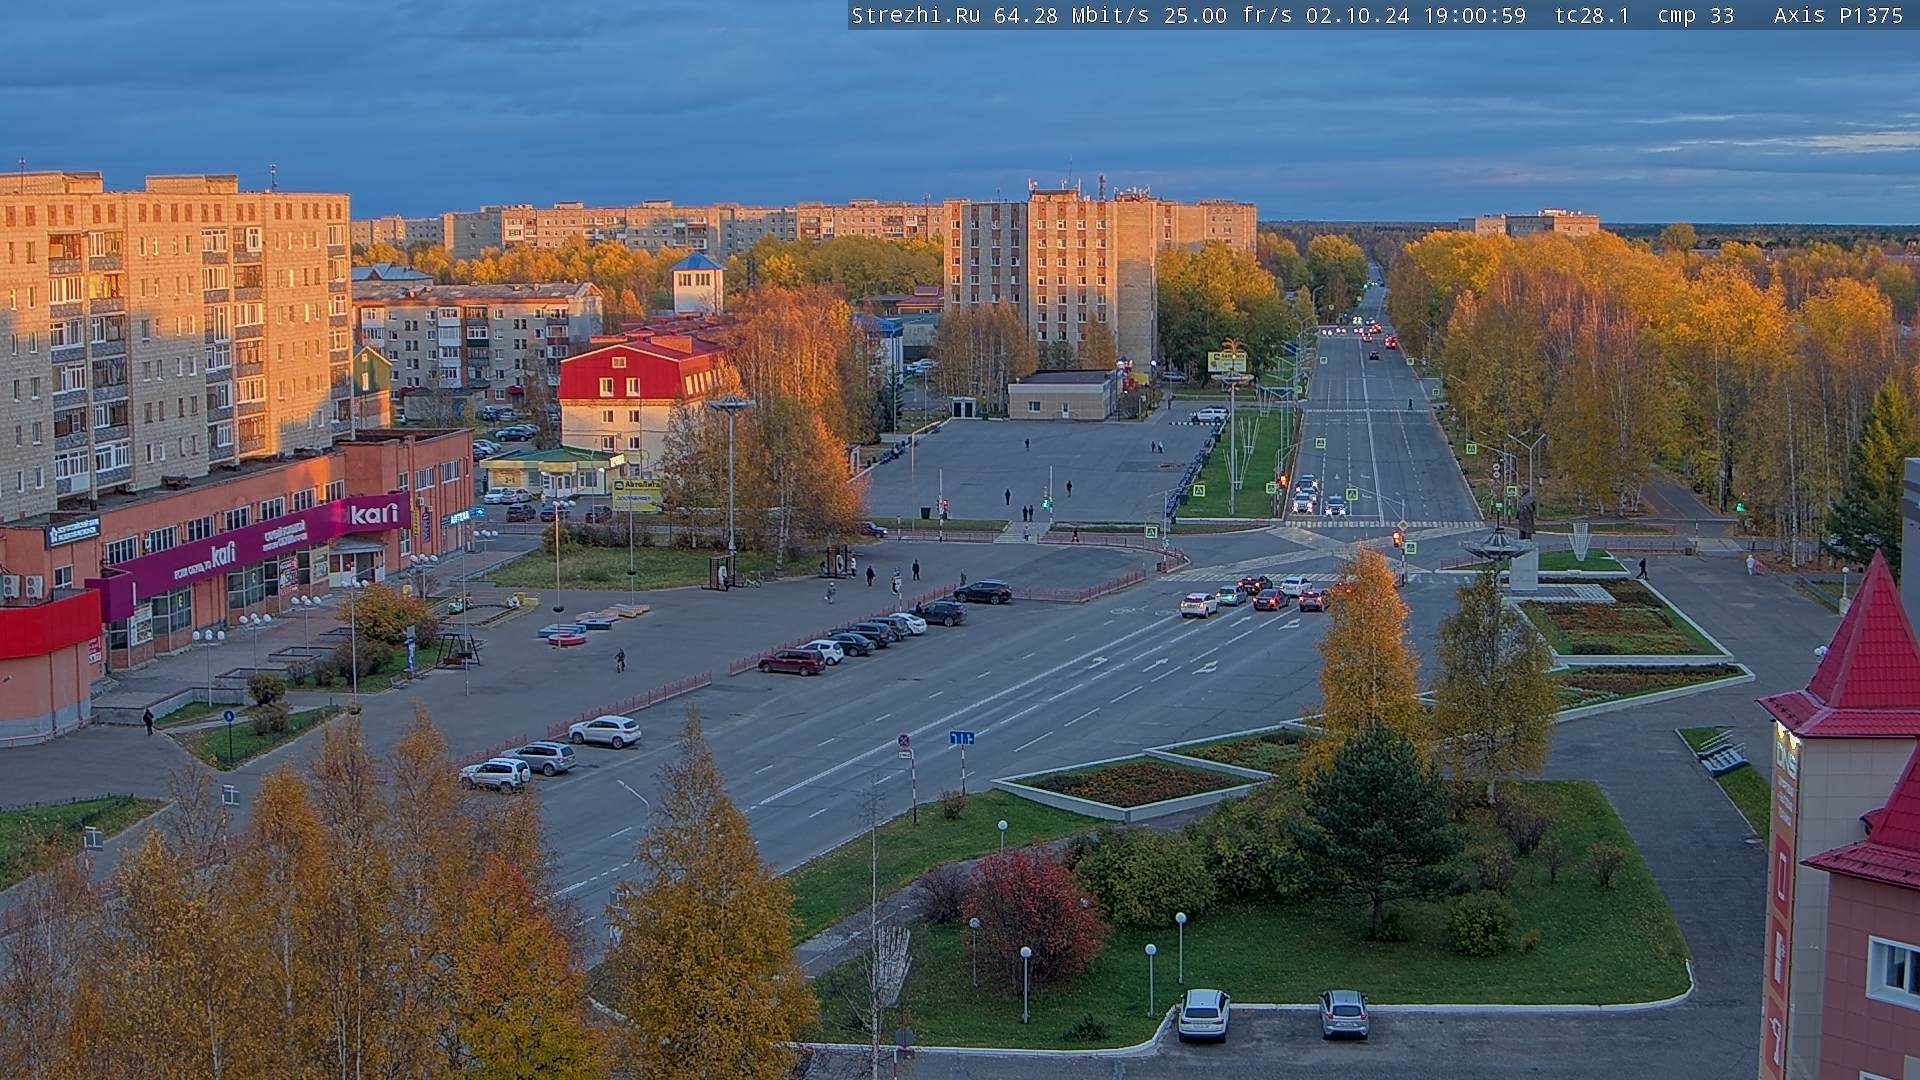
Task: Click the 19:00:59 time stamp
Action: [1474, 15]
